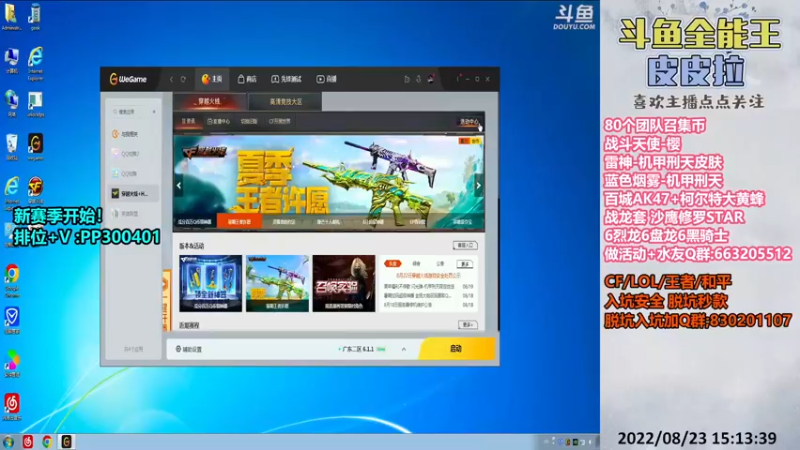
Task: Open the 商店 store tab
Action: click(x=247, y=79)
